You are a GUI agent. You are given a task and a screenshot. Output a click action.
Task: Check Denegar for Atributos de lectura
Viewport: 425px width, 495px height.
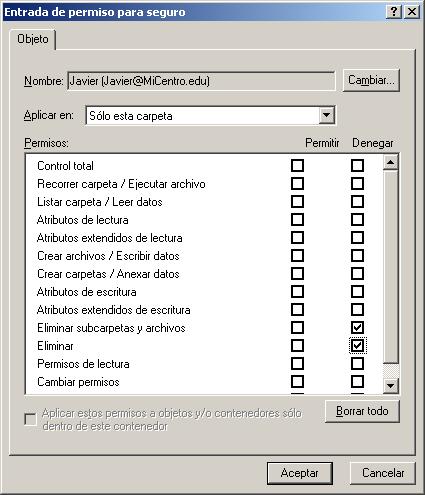357,220
